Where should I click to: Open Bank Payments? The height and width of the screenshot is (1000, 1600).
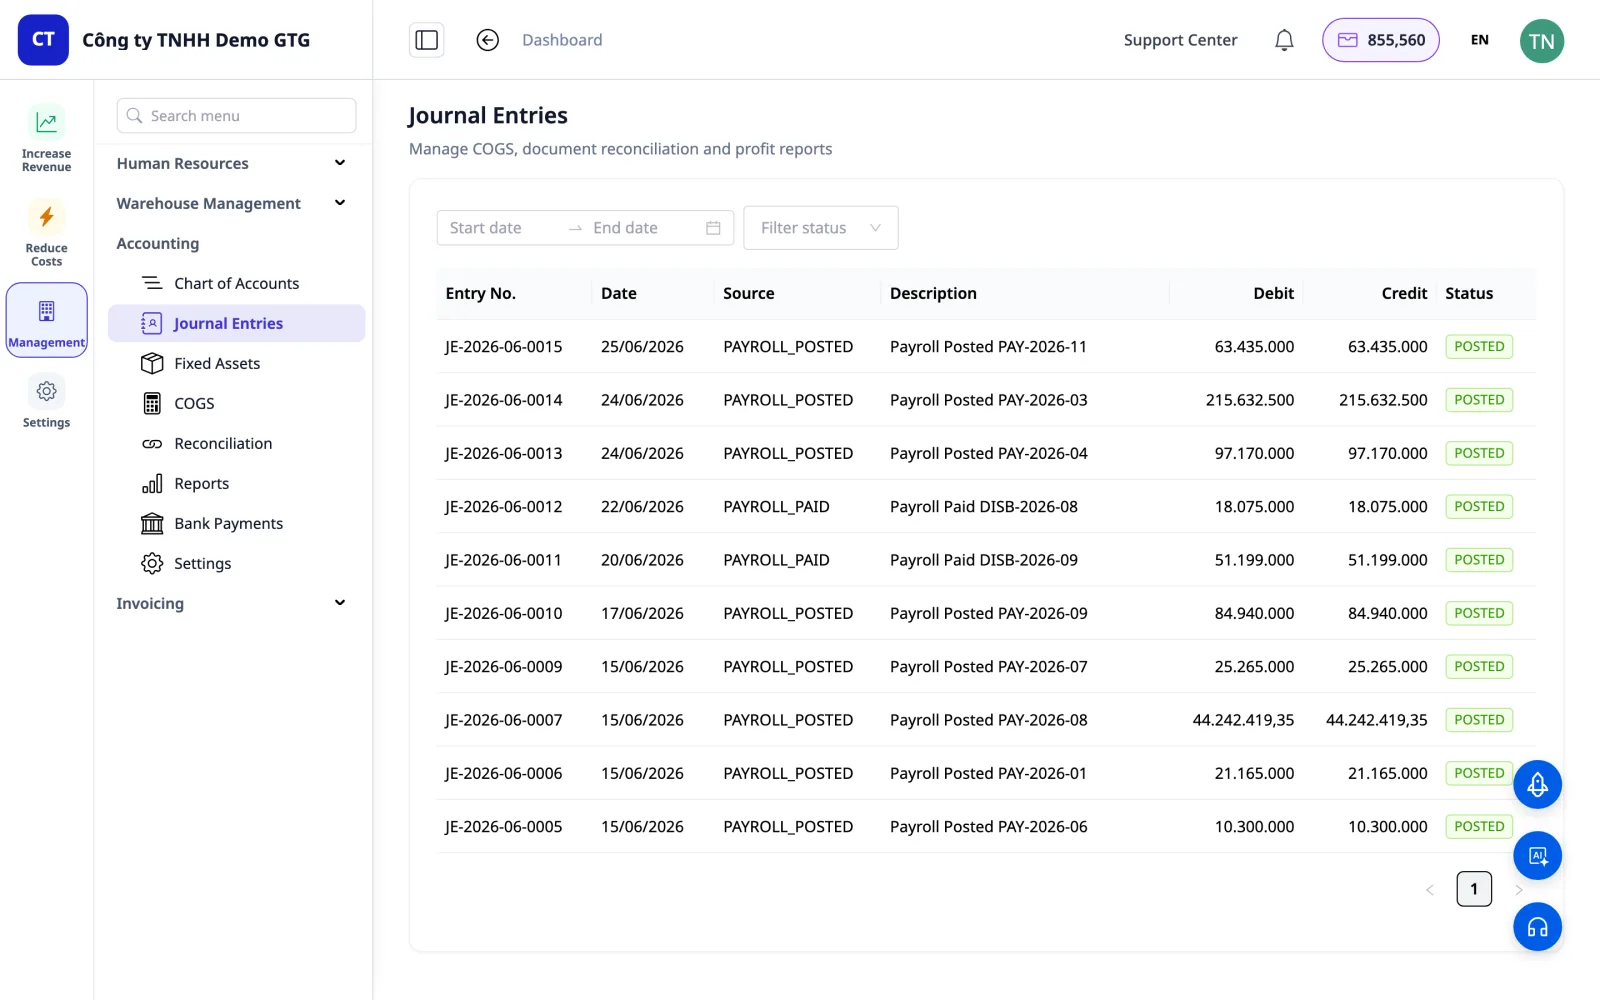236,523
